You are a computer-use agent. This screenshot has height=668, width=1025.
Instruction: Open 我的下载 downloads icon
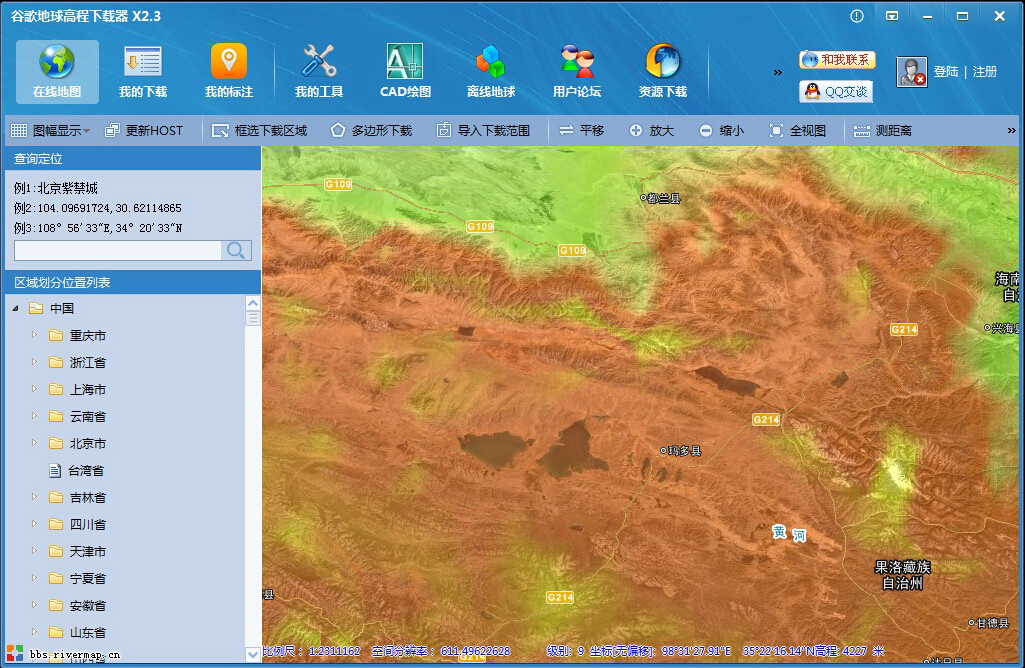(x=143, y=62)
